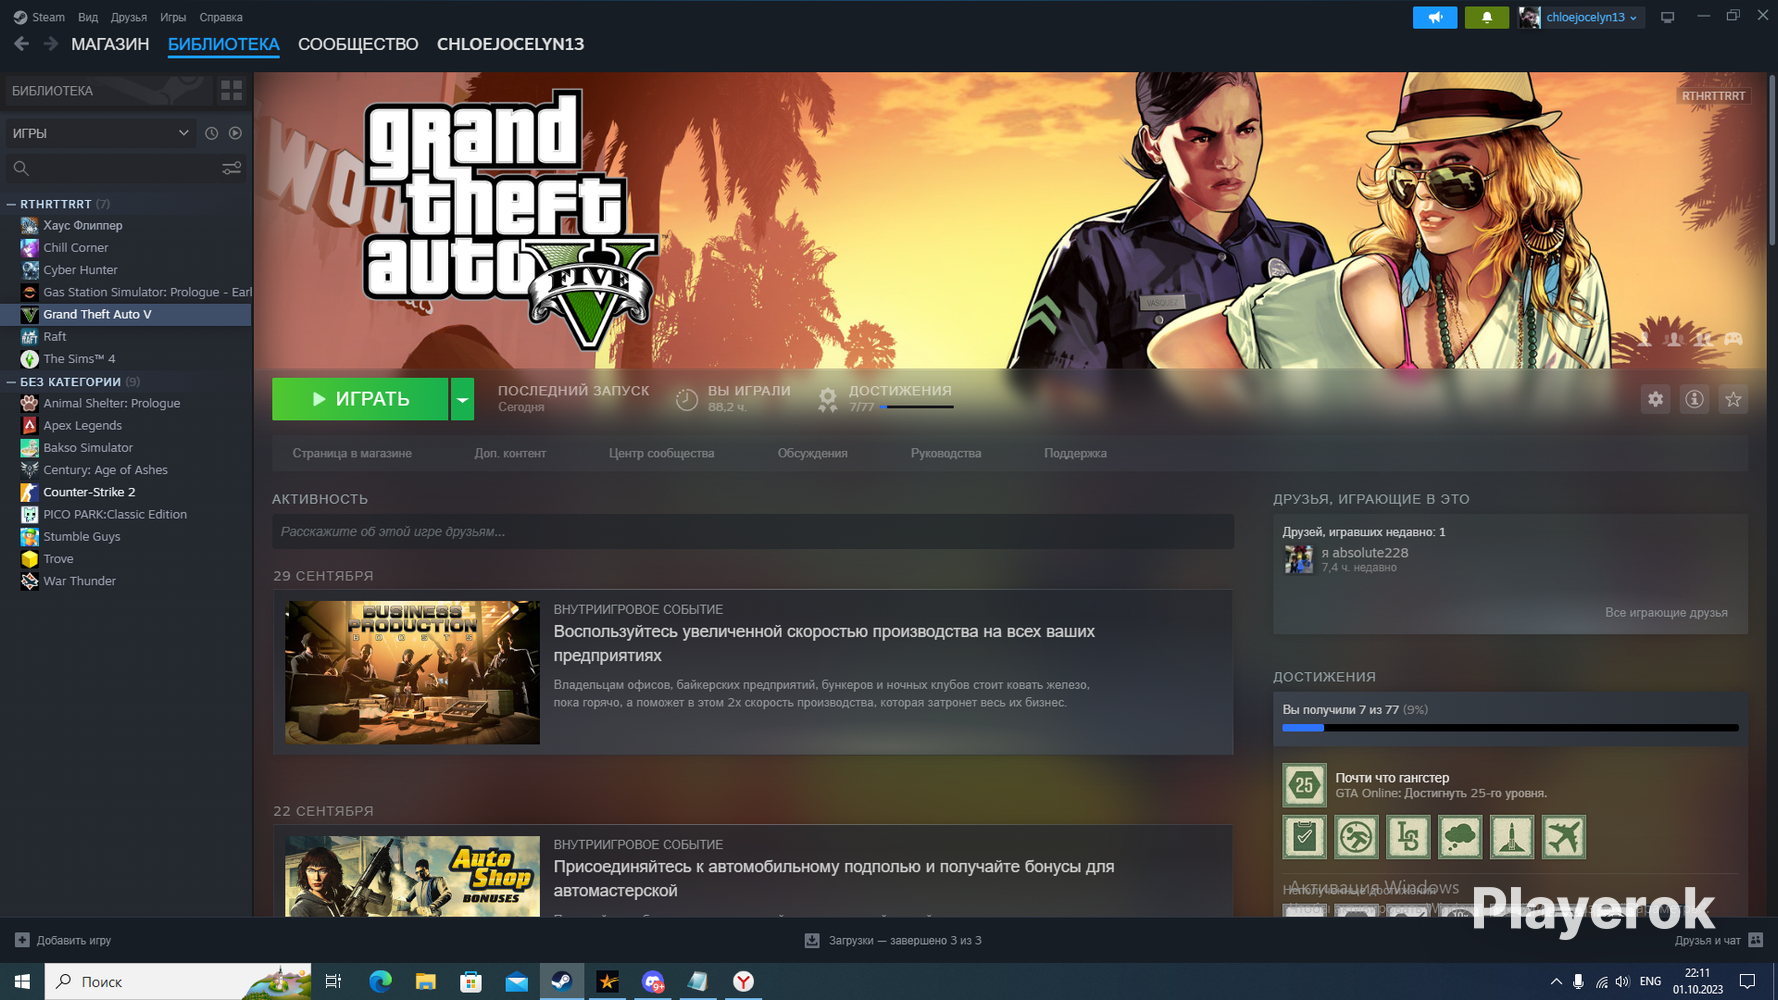
Task: Open the play options dropdown arrow
Action: click(462, 399)
